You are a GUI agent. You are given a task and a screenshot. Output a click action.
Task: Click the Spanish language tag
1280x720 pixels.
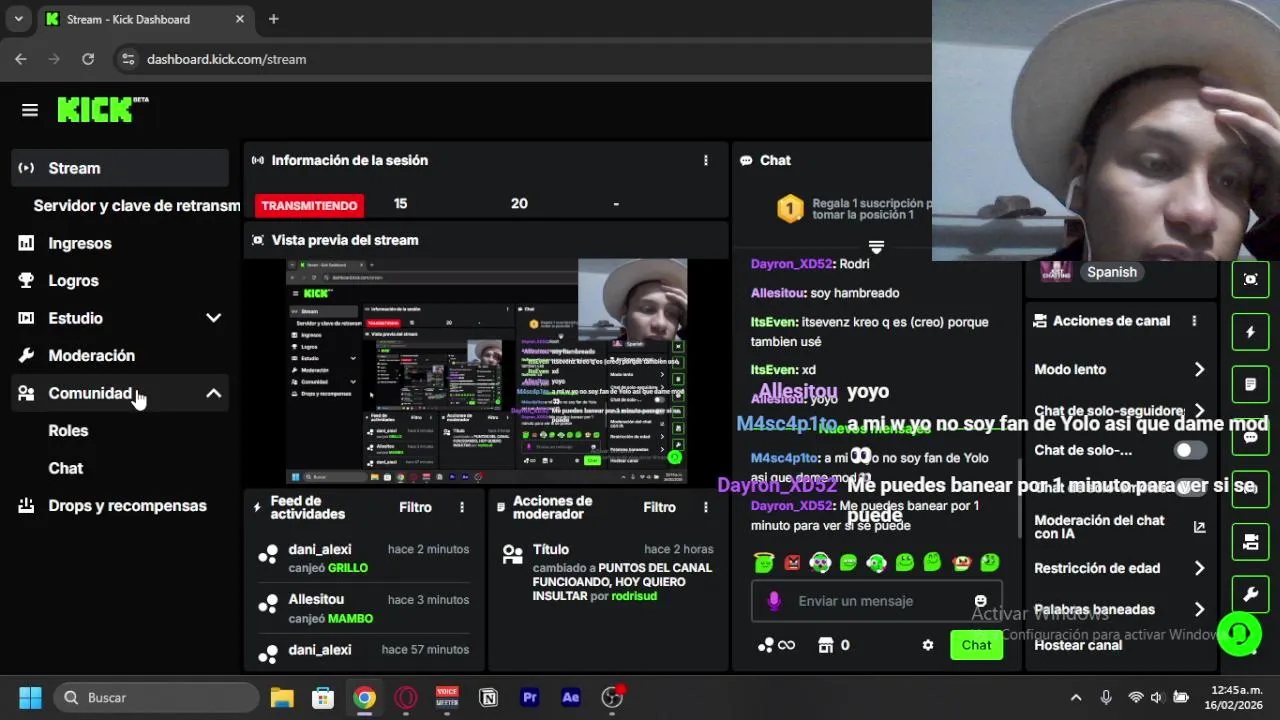[1112, 272]
